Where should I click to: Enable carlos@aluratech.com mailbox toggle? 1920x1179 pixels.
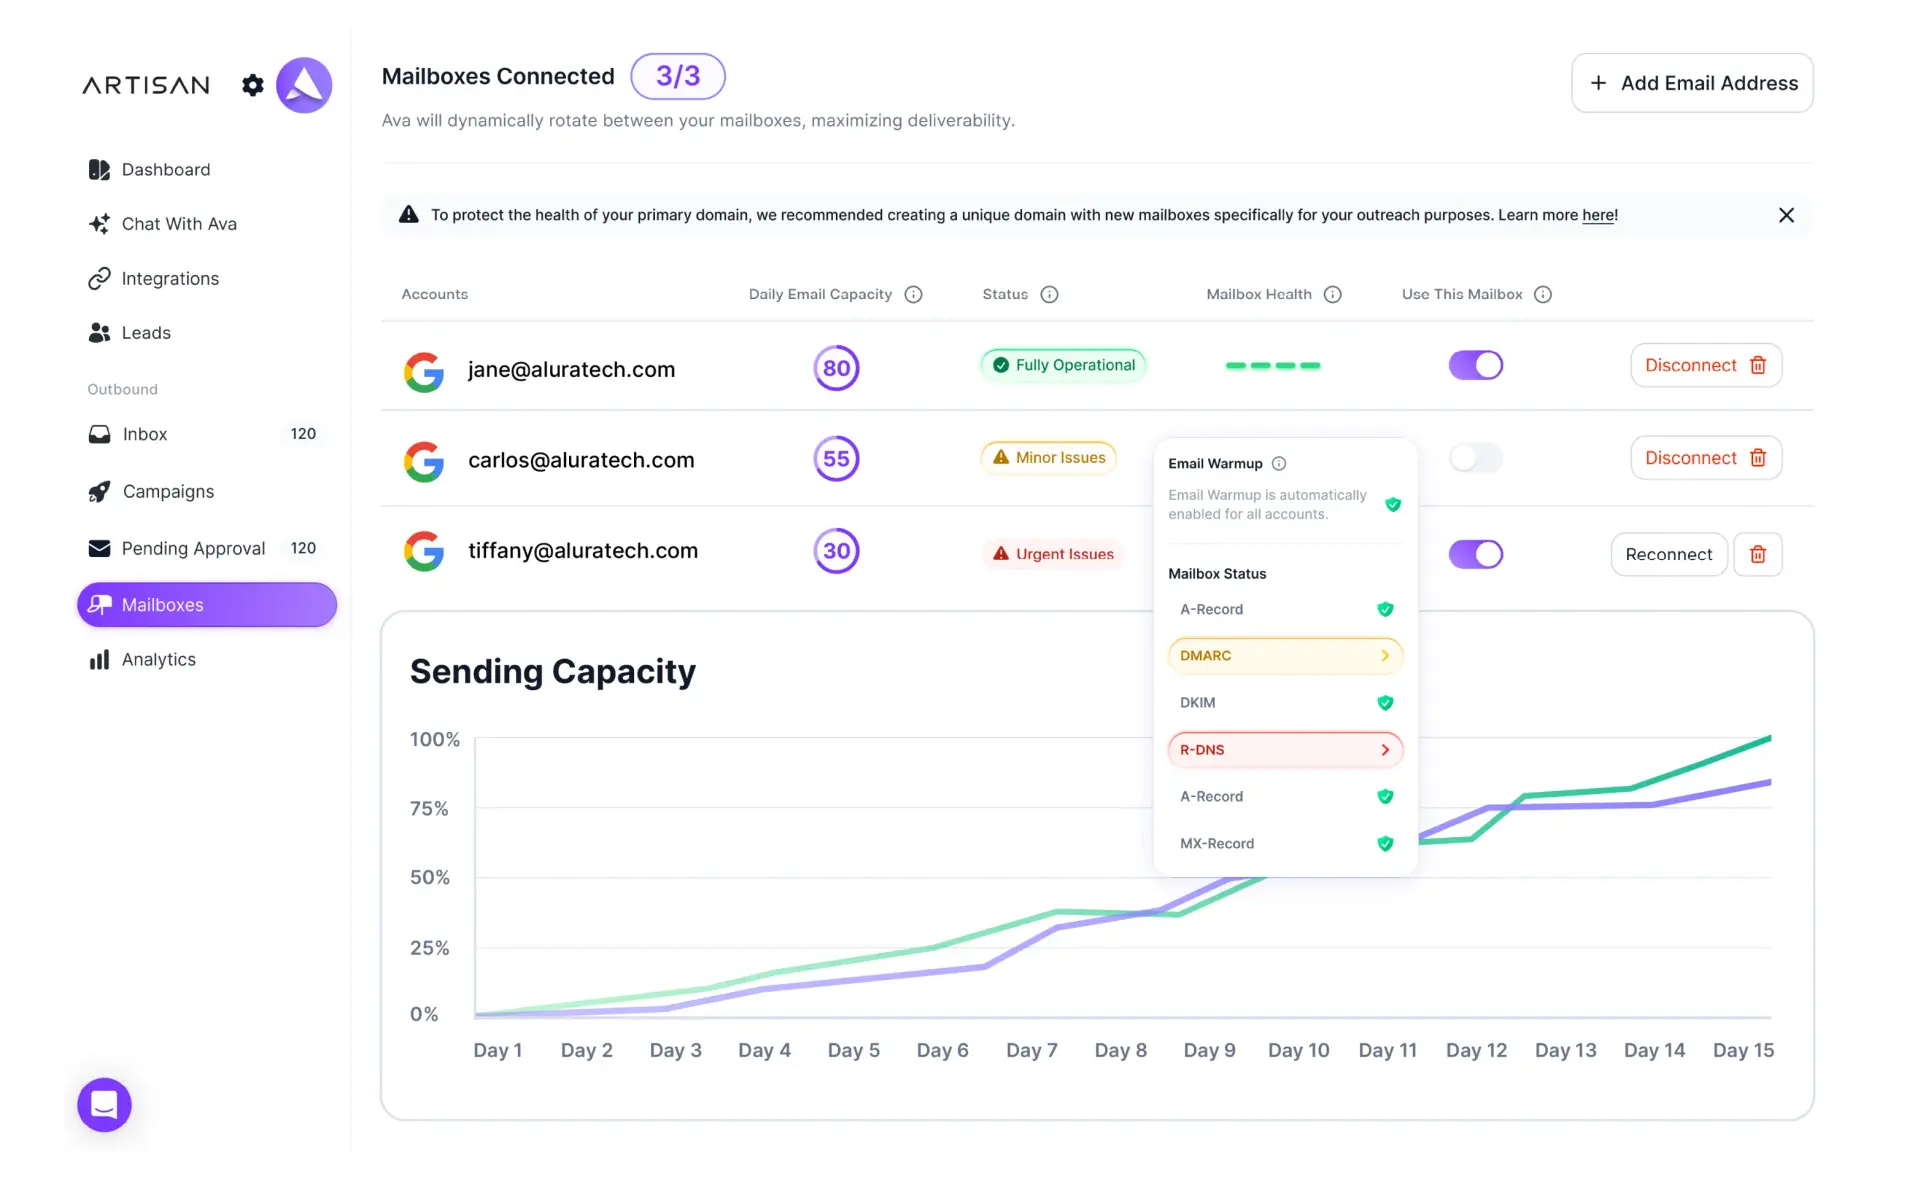1475,458
